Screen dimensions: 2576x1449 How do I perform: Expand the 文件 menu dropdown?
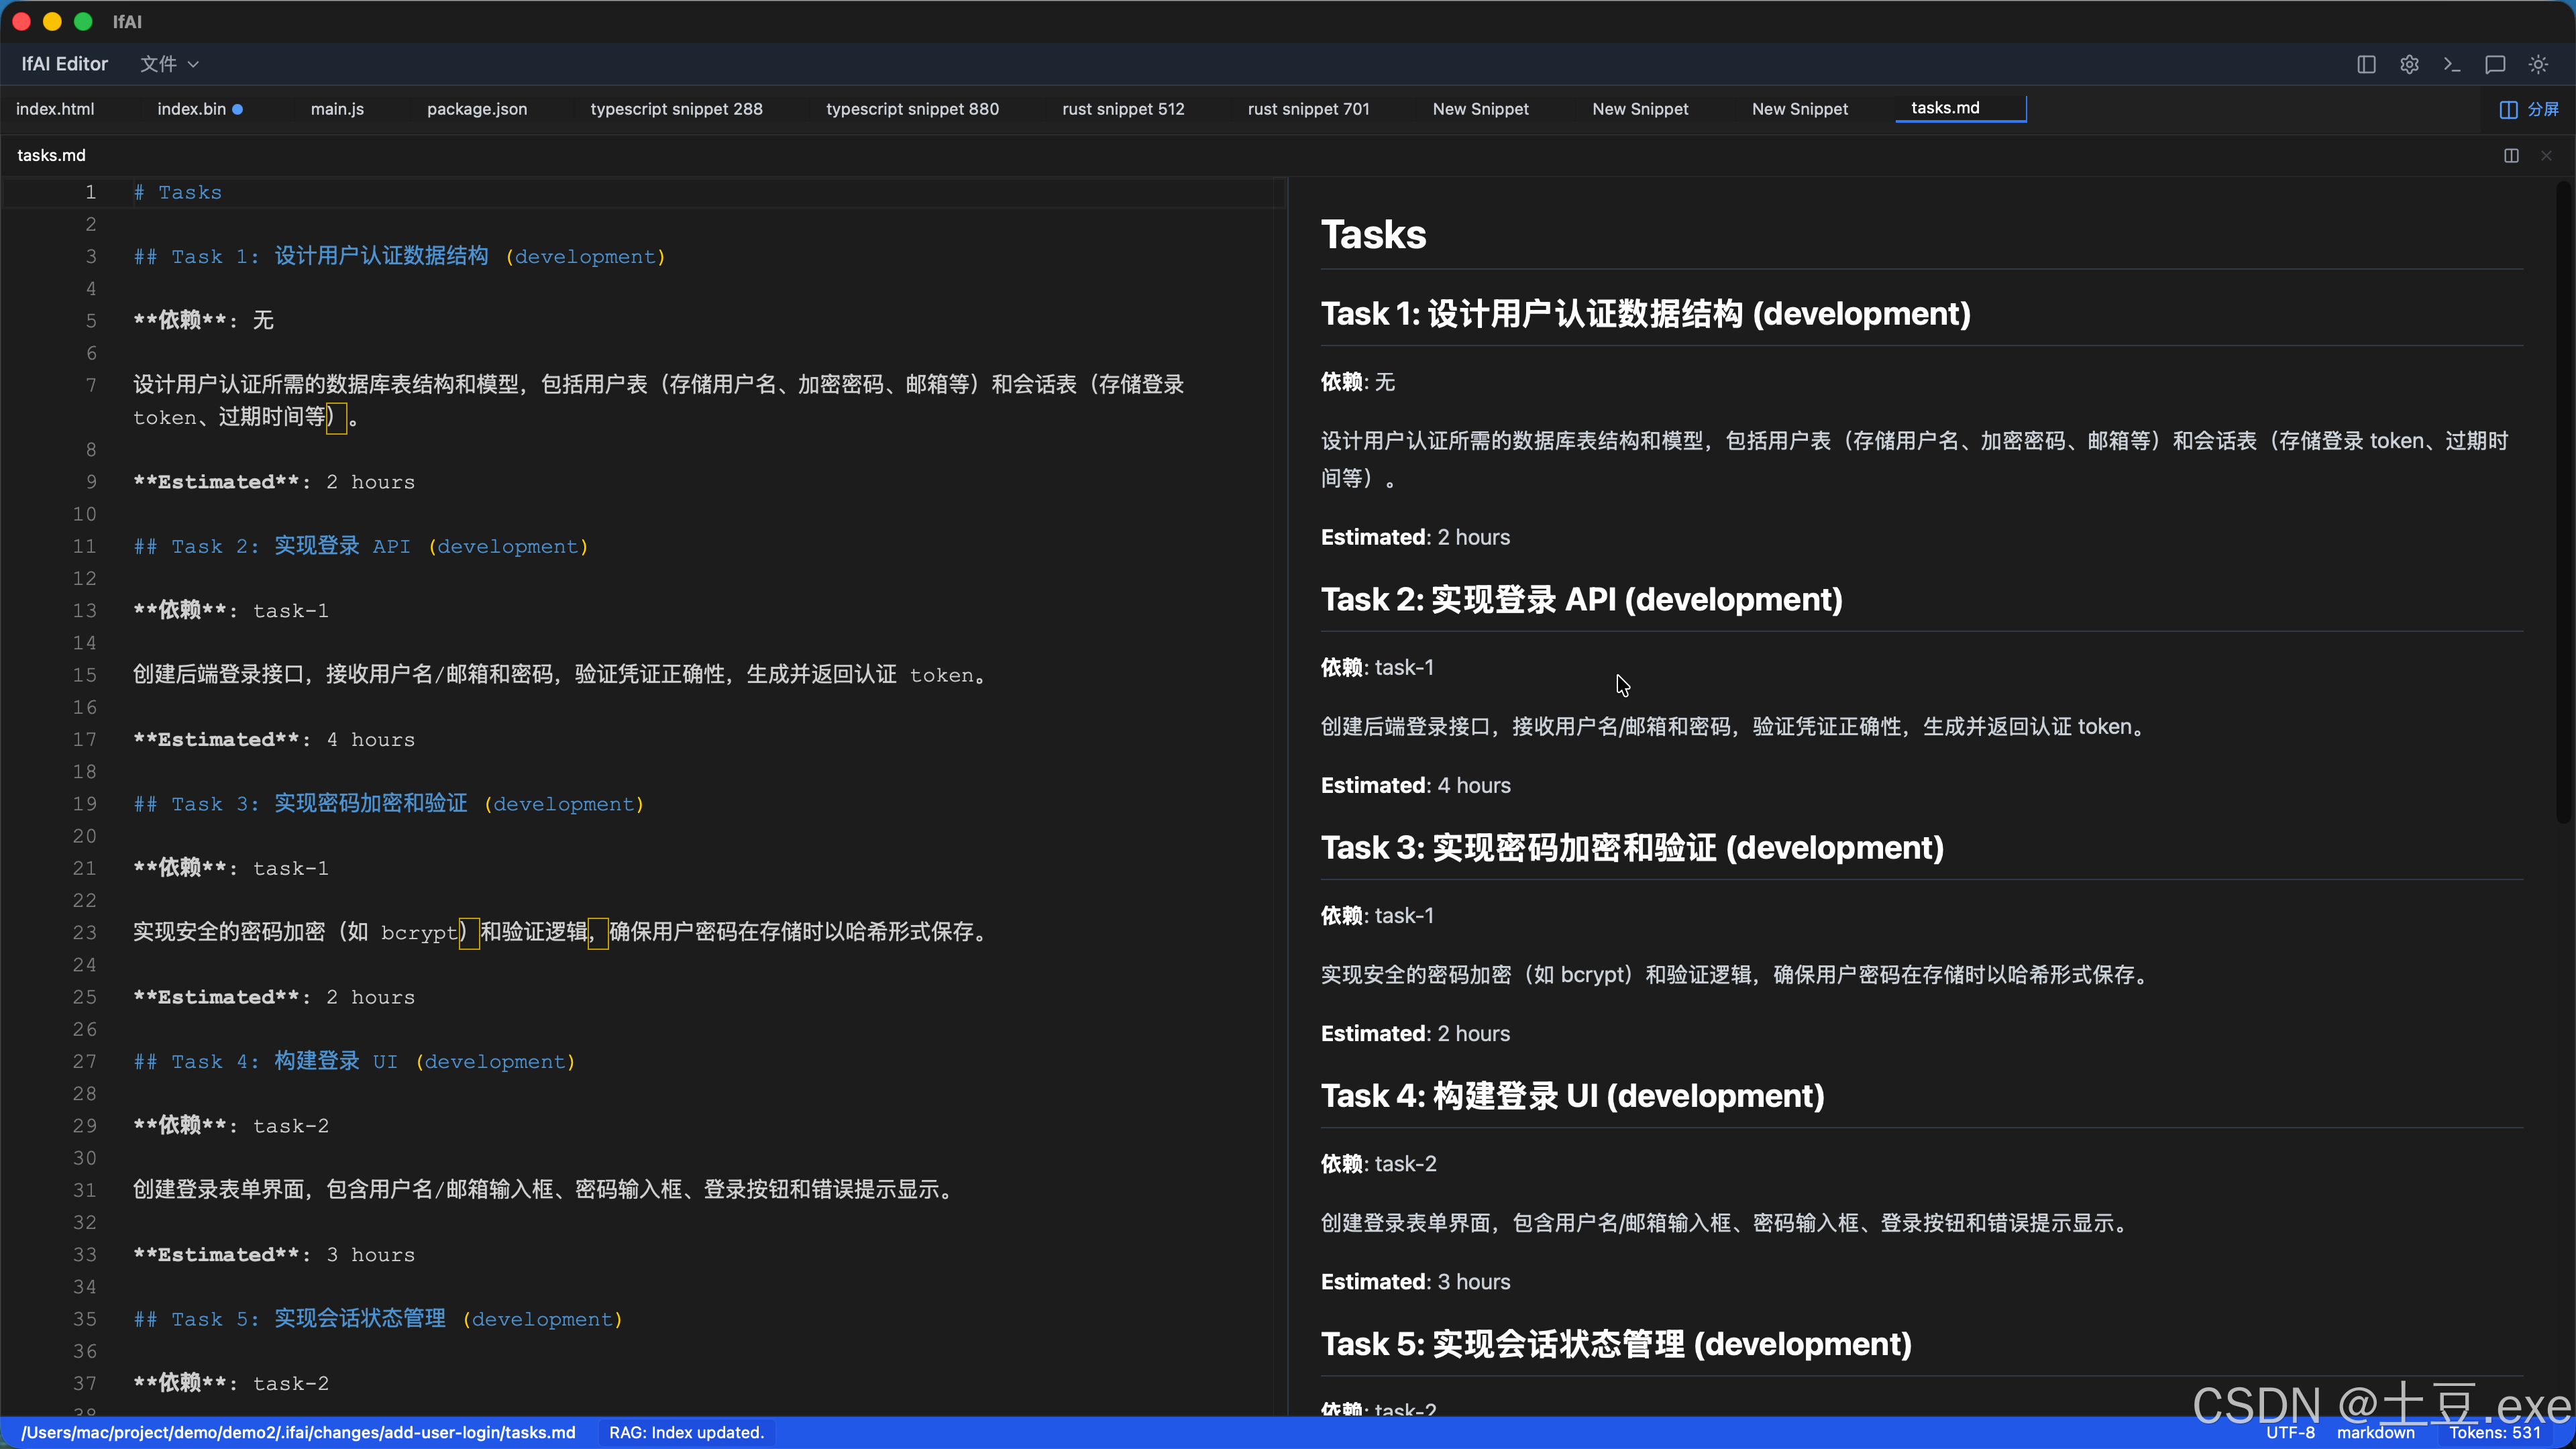(x=169, y=64)
